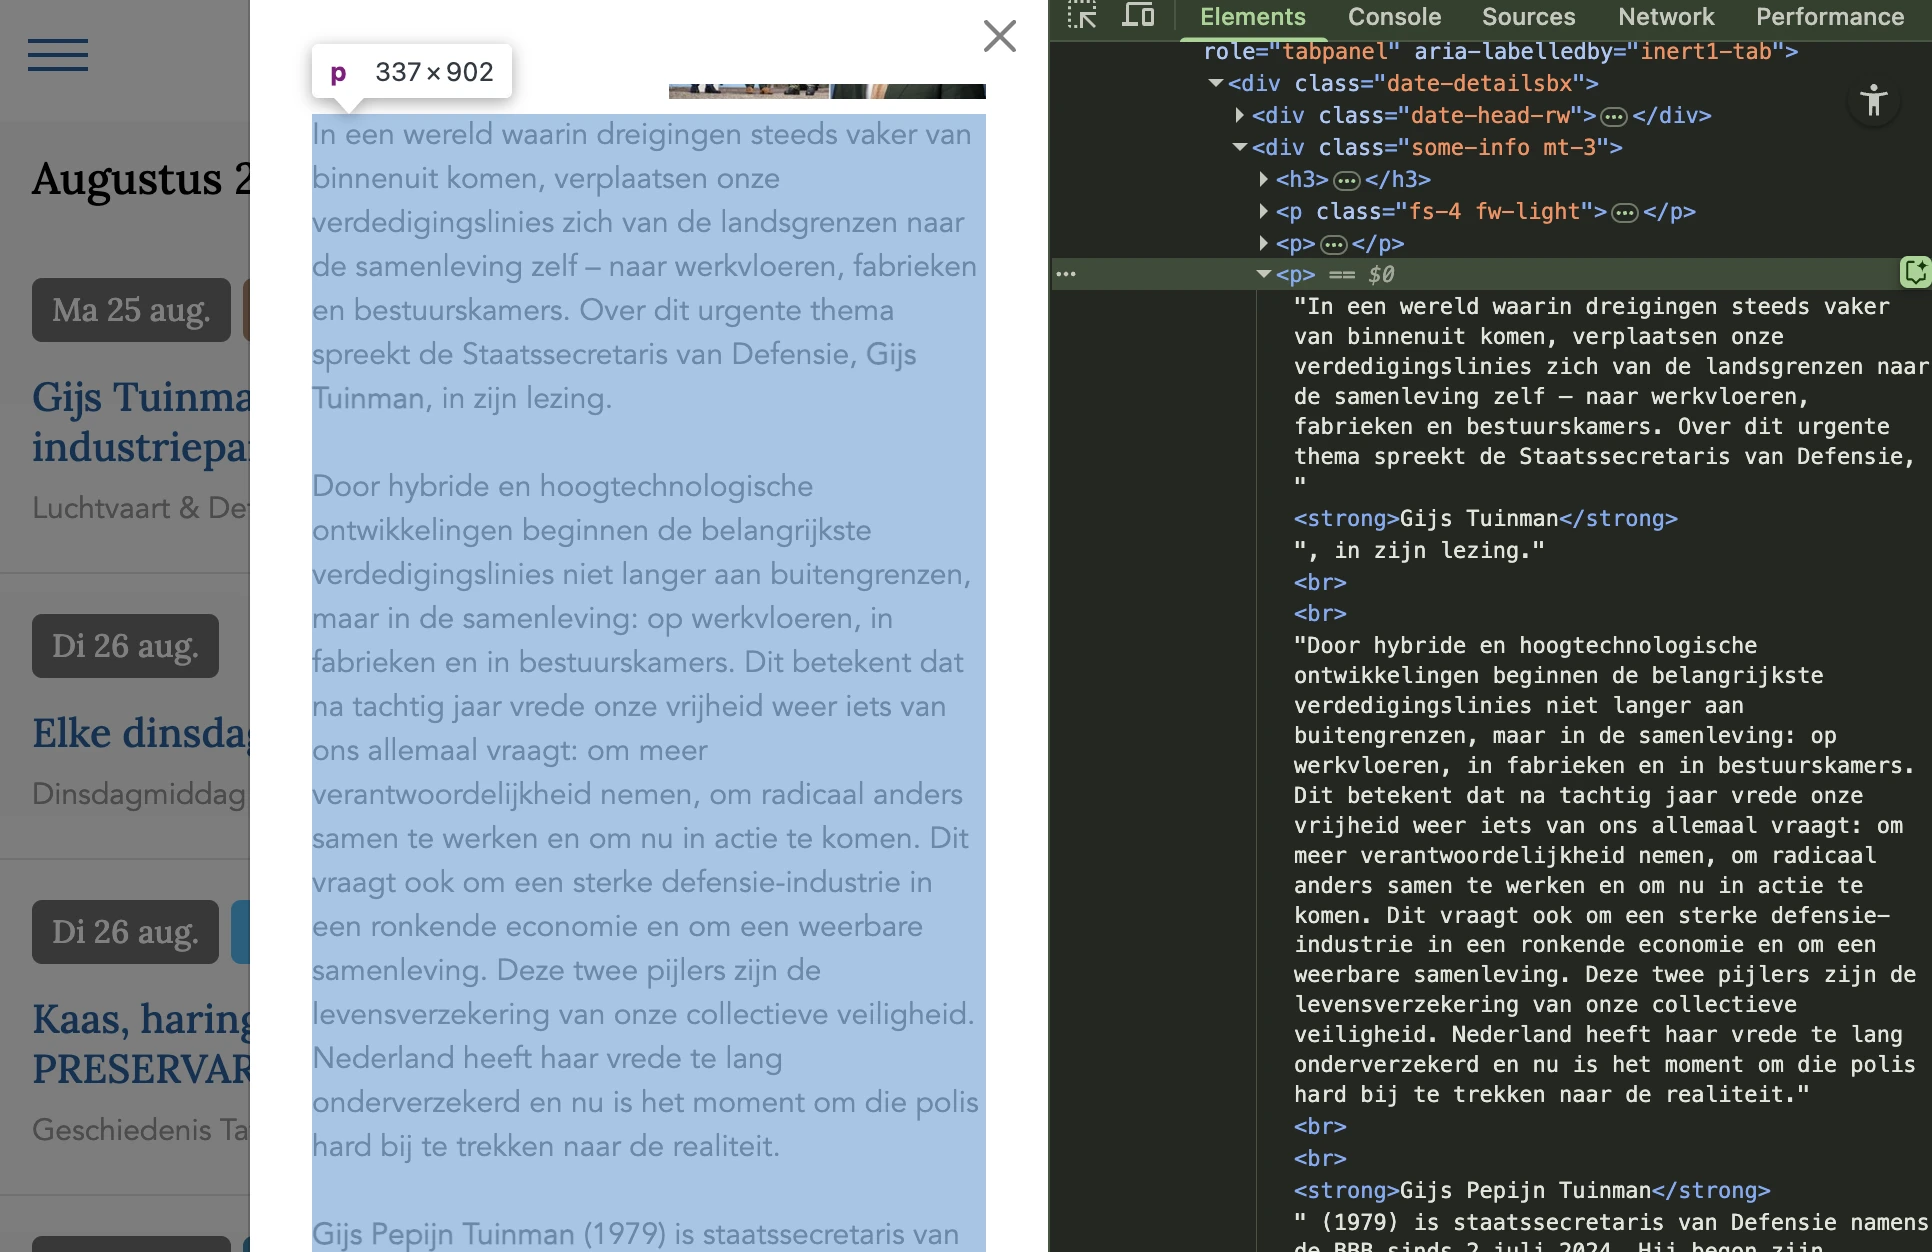Activate the inspect element picker icon
The height and width of the screenshot is (1252, 1932).
[x=1082, y=16]
